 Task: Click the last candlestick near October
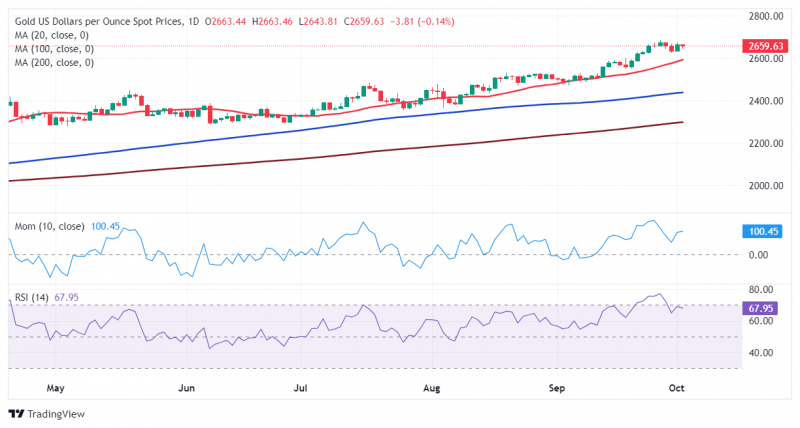pyautogui.click(x=683, y=45)
